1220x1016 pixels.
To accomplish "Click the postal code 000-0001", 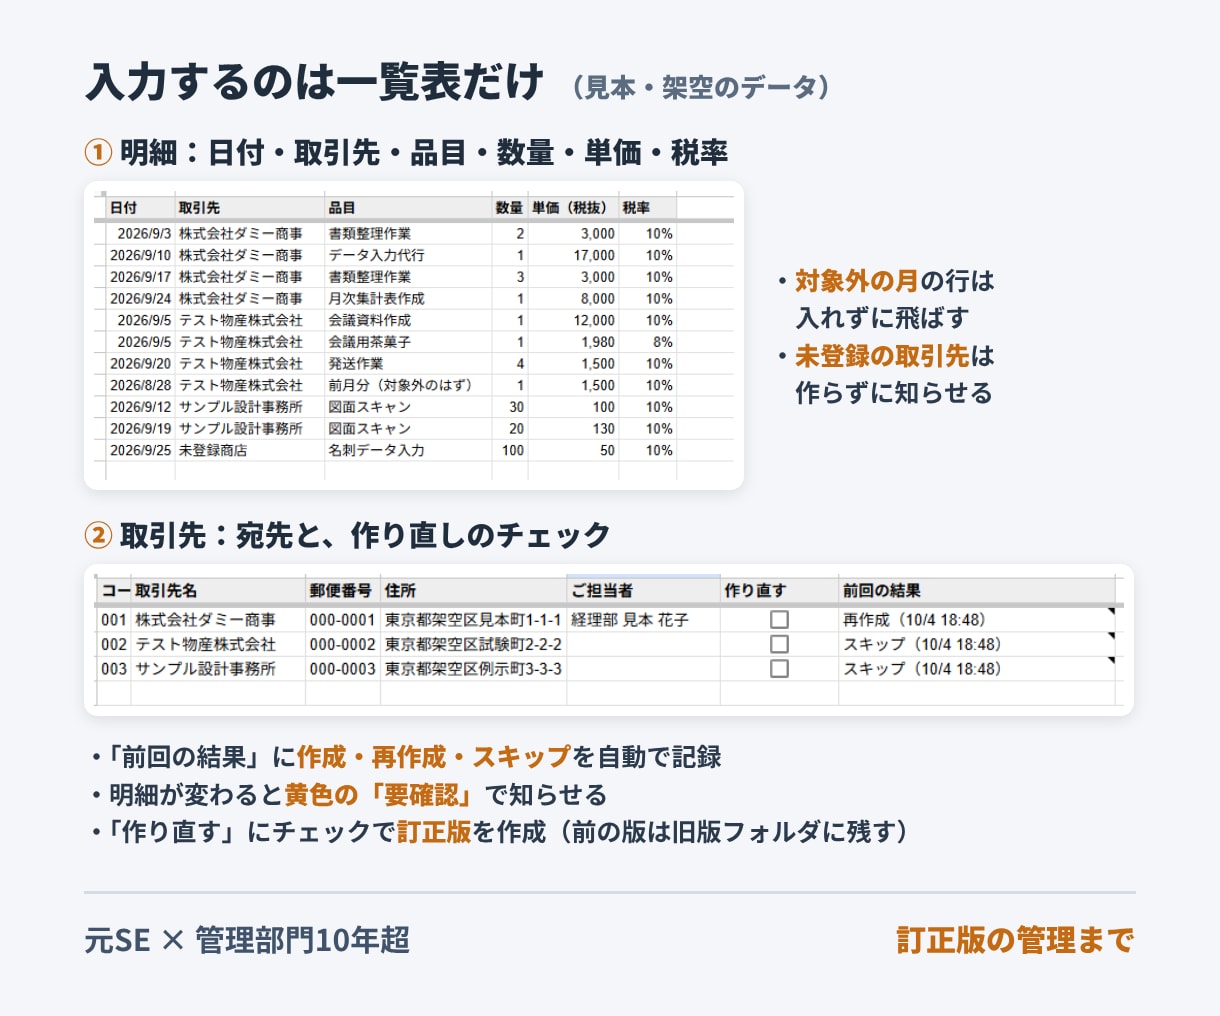I will point(342,620).
